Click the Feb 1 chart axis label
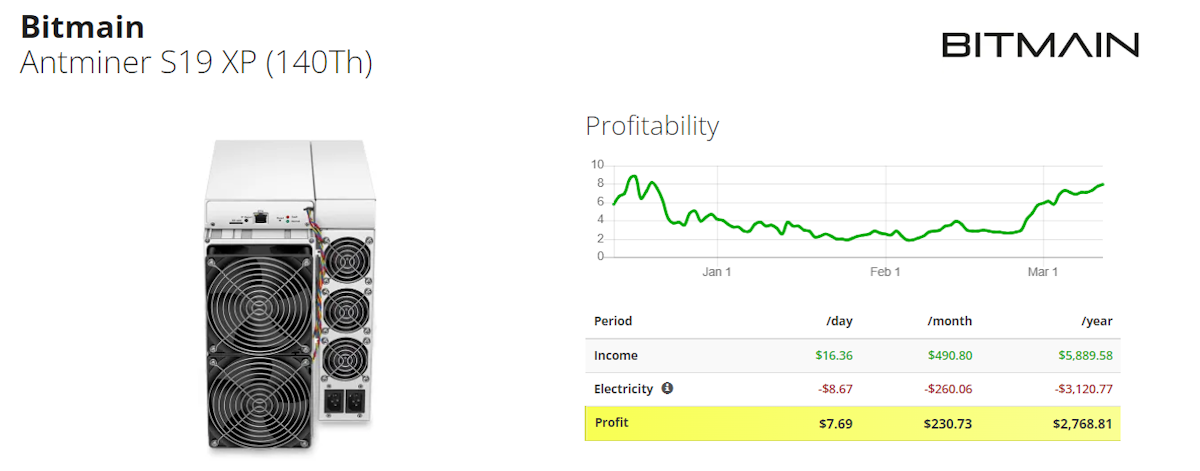This screenshot has width=1200, height=471. [885, 272]
